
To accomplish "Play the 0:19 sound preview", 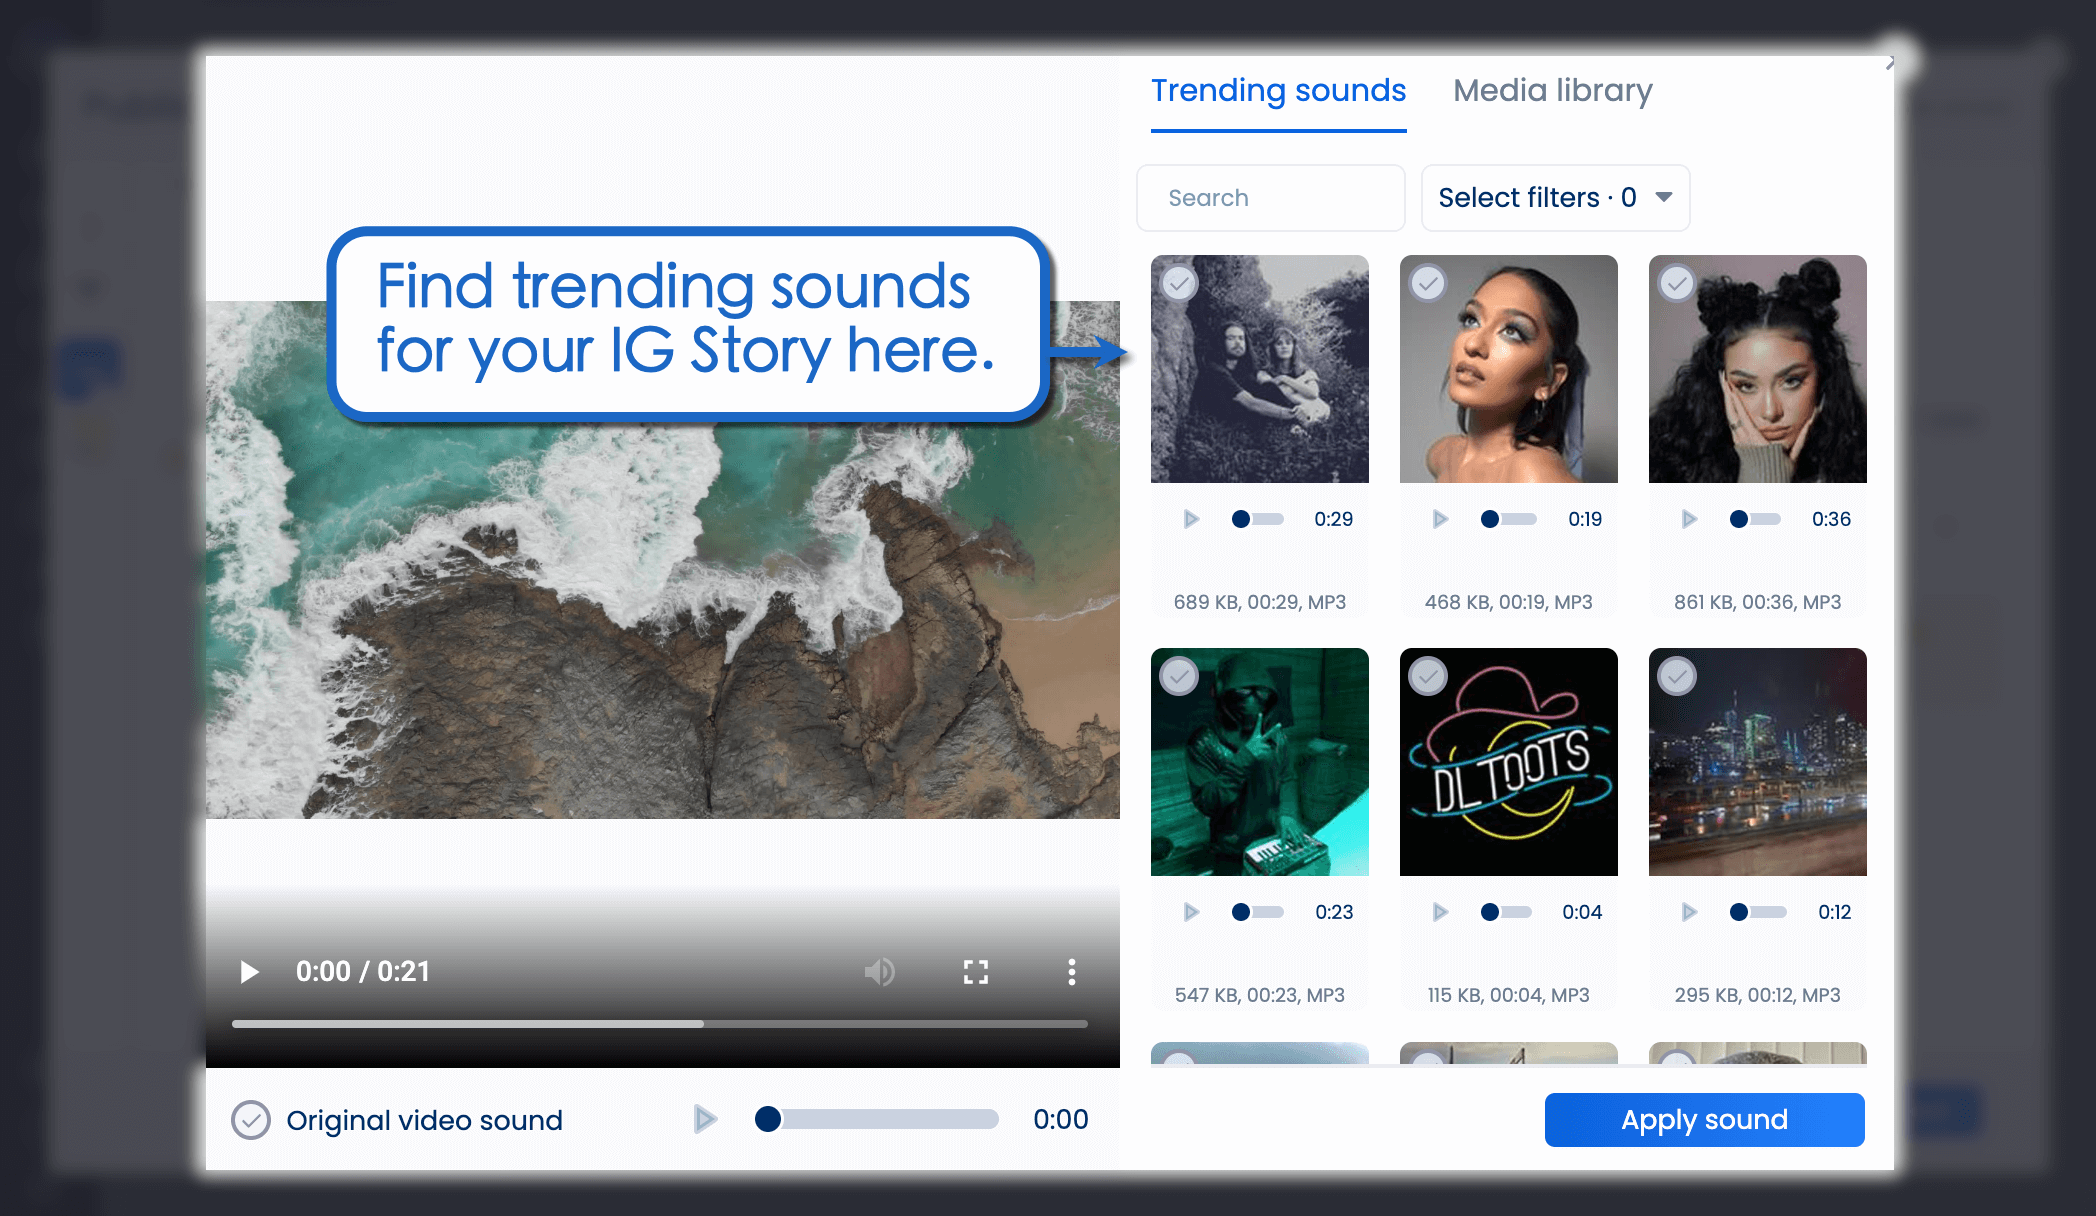I will (x=1440, y=519).
